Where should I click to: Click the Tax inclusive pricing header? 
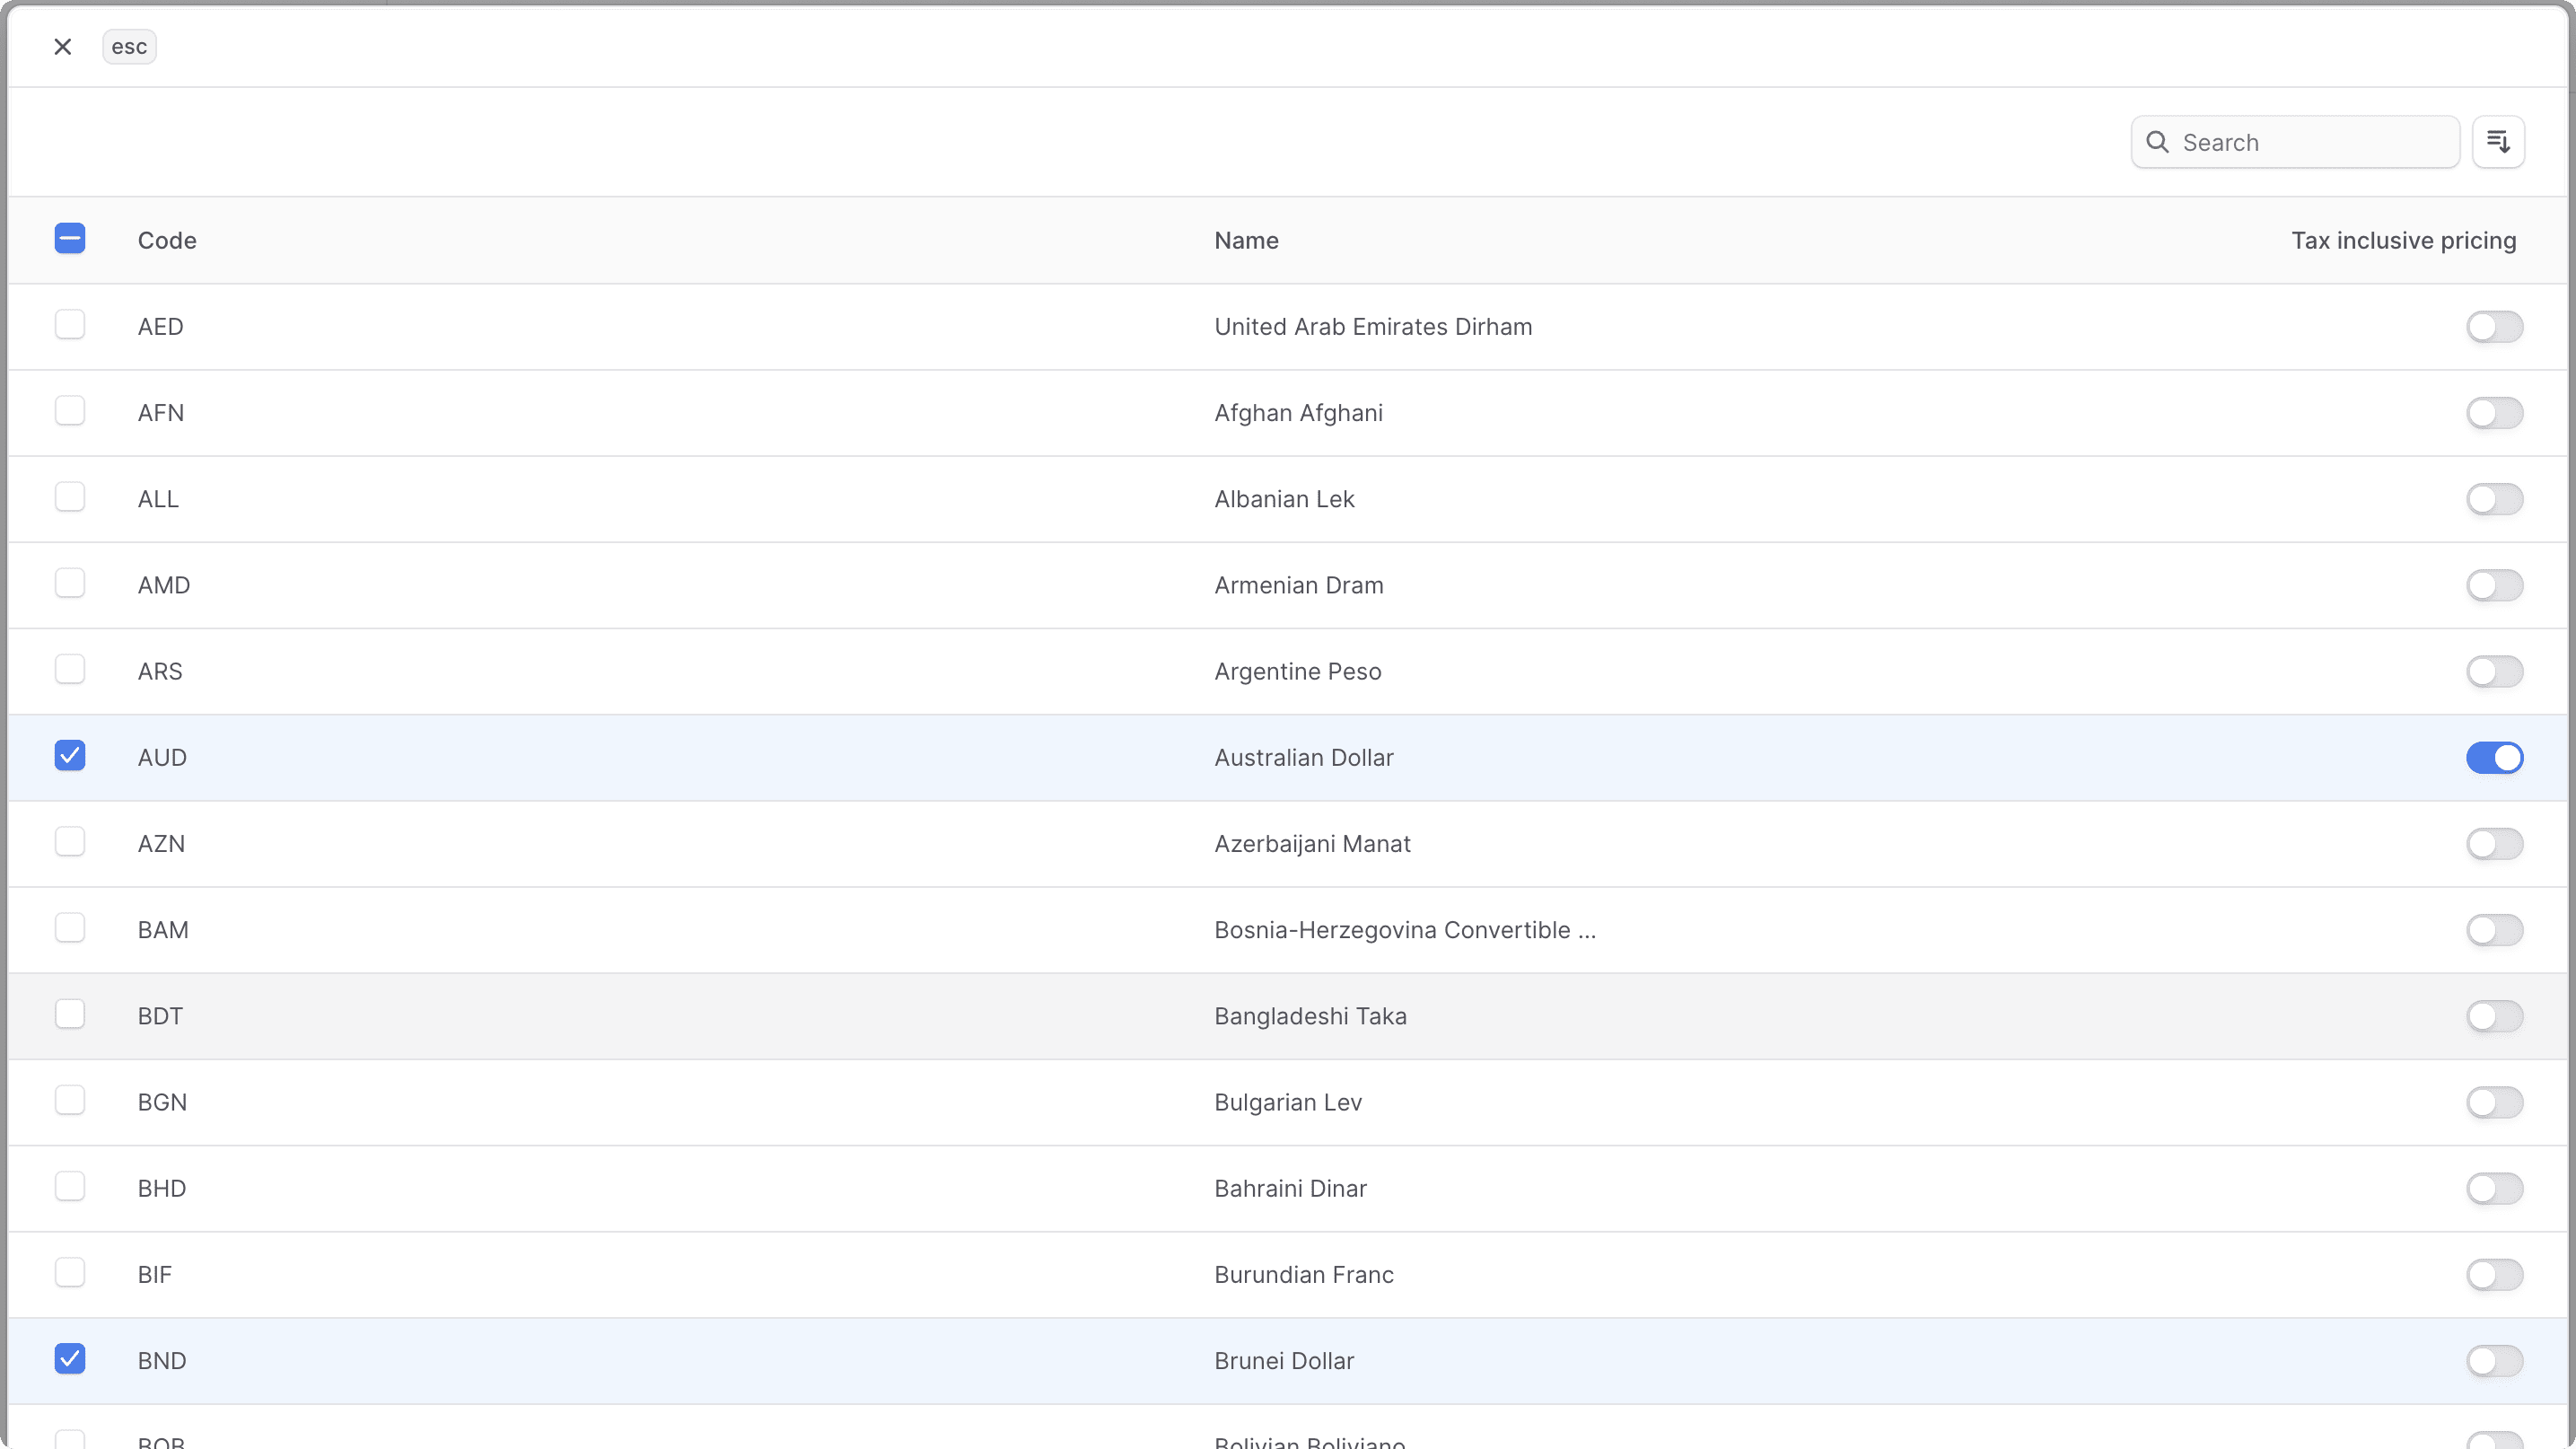2403,241
